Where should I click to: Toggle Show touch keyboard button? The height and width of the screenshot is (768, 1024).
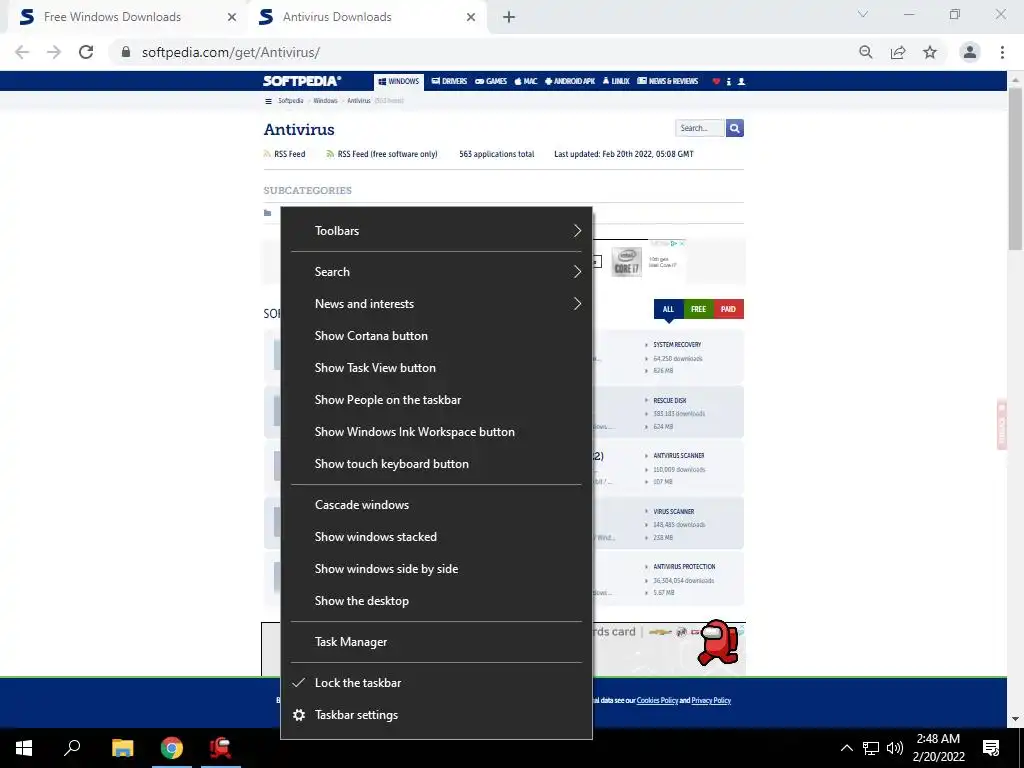(436, 464)
